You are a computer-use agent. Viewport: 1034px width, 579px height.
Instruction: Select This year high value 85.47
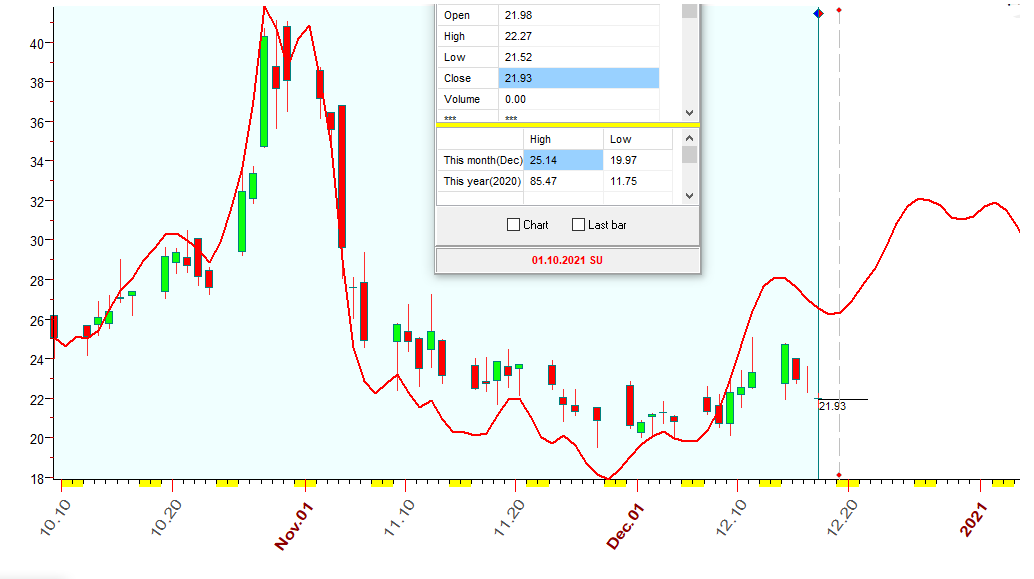(x=563, y=181)
